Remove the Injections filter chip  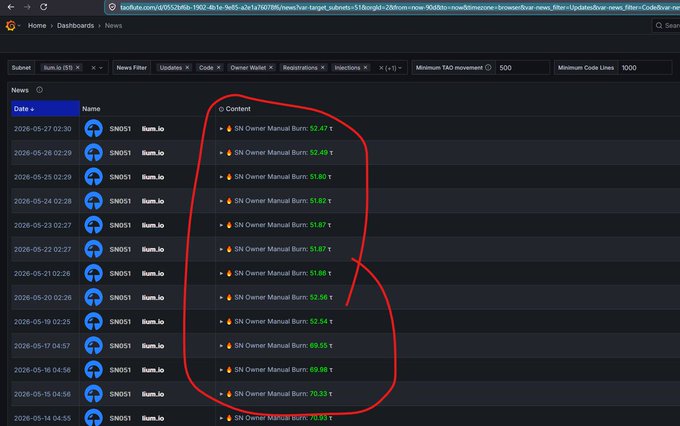[x=366, y=67]
